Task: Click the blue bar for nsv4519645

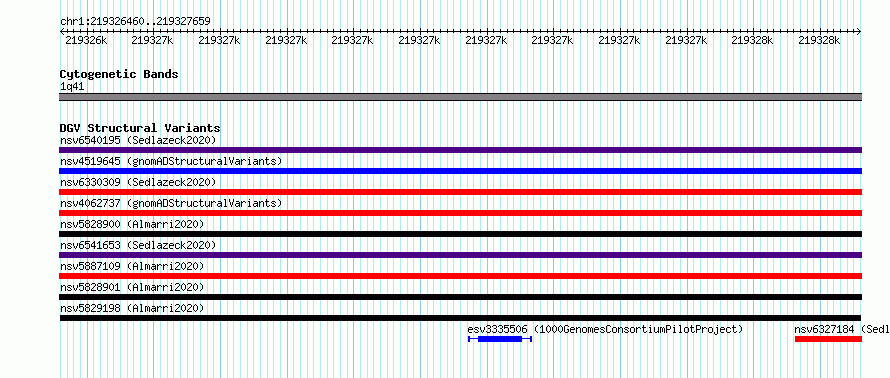Action: tap(460, 171)
